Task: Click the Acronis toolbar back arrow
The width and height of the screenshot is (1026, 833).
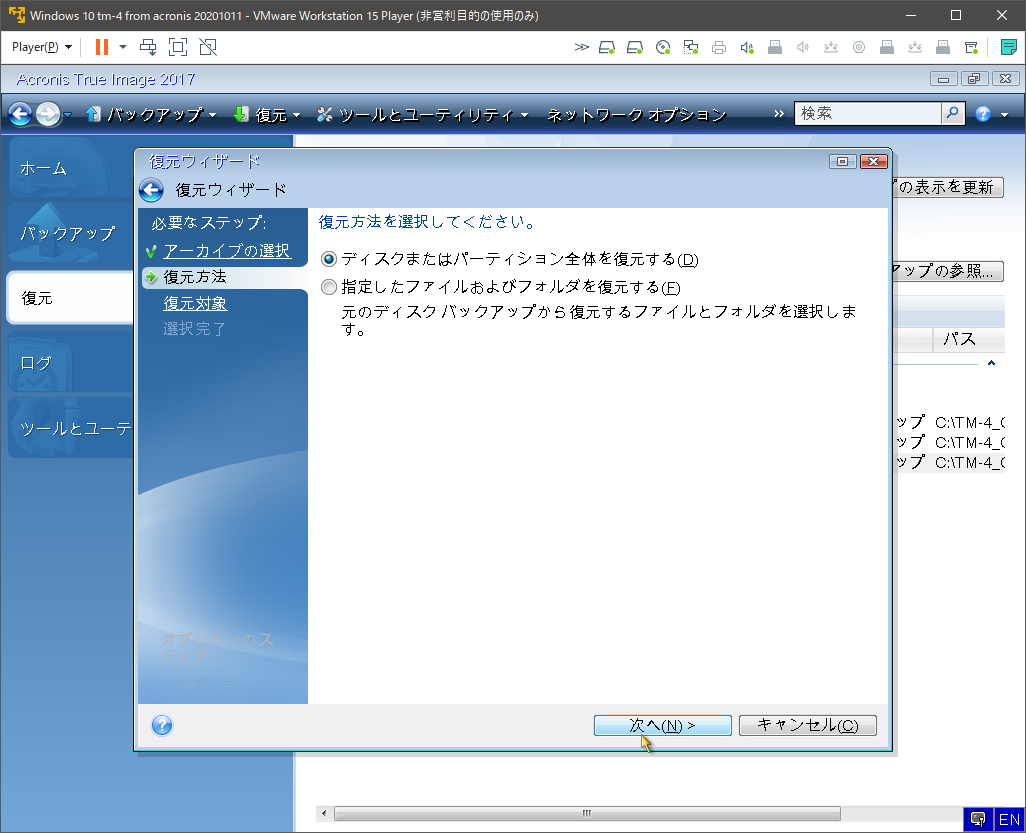Action: (x=20, y=115)
